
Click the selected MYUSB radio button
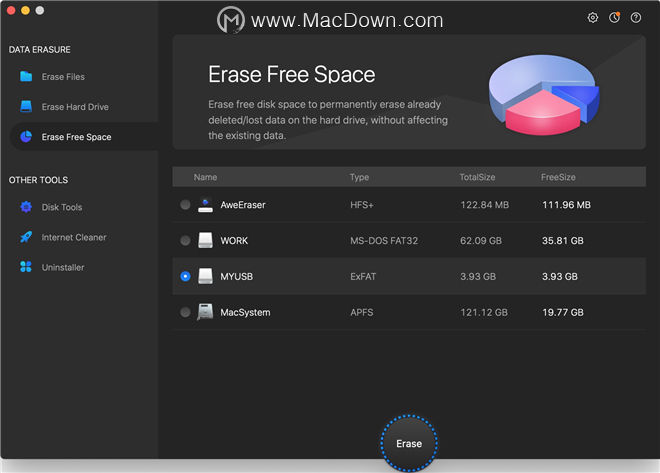(x=185, y=276)
